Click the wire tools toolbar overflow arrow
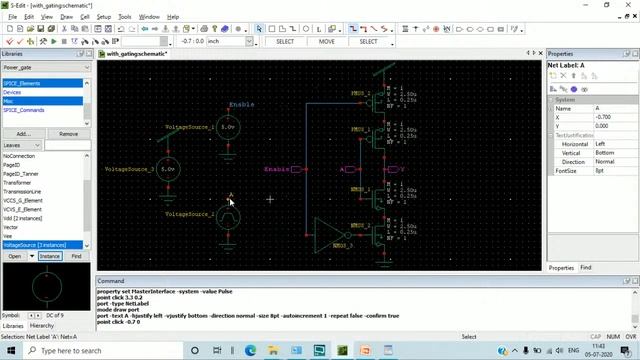The height and width of the screenshot is (360, 640). (x=392, y=30)
